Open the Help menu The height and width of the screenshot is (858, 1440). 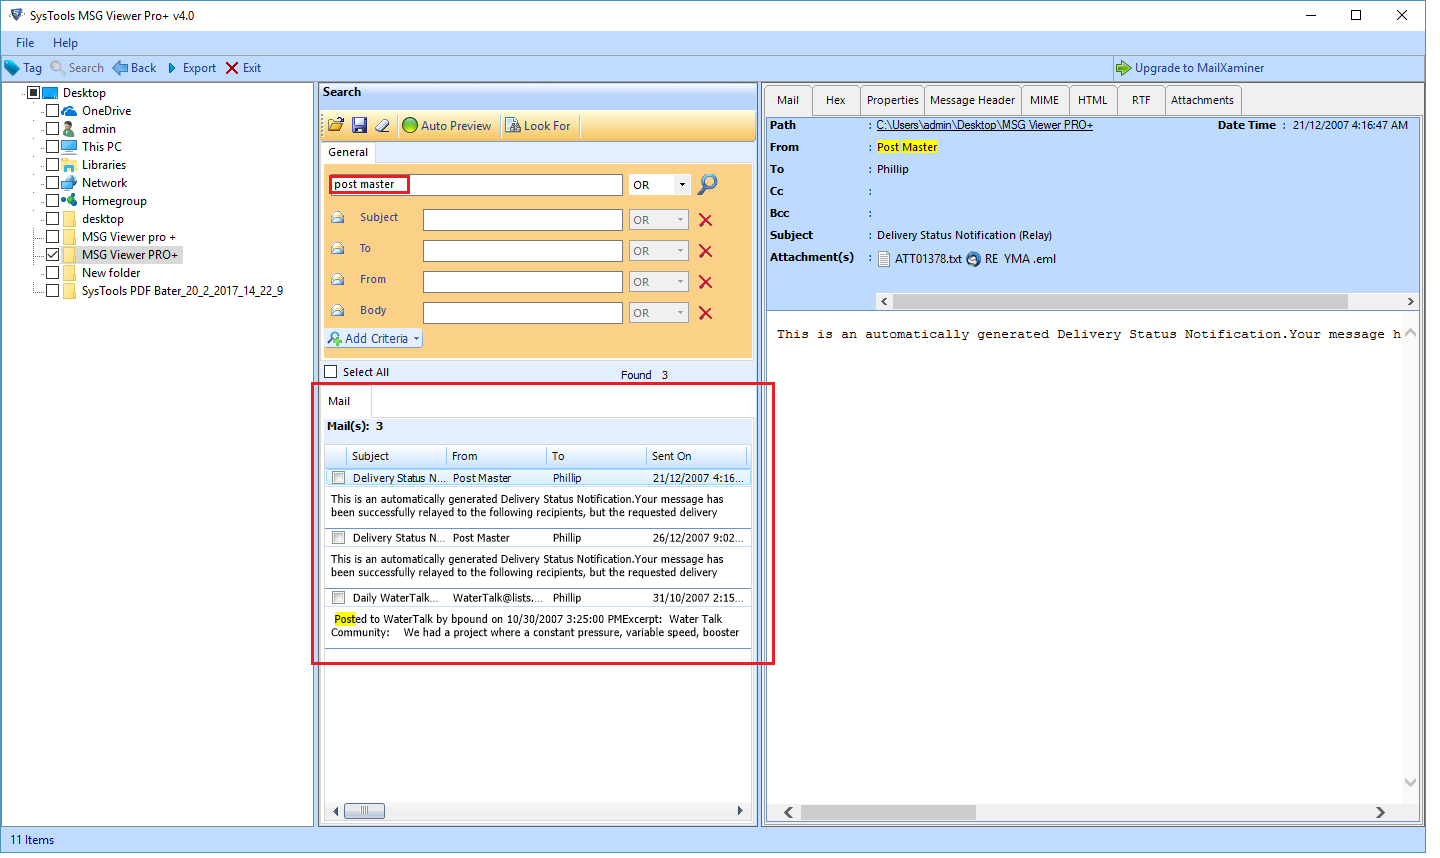pos(65,43)
